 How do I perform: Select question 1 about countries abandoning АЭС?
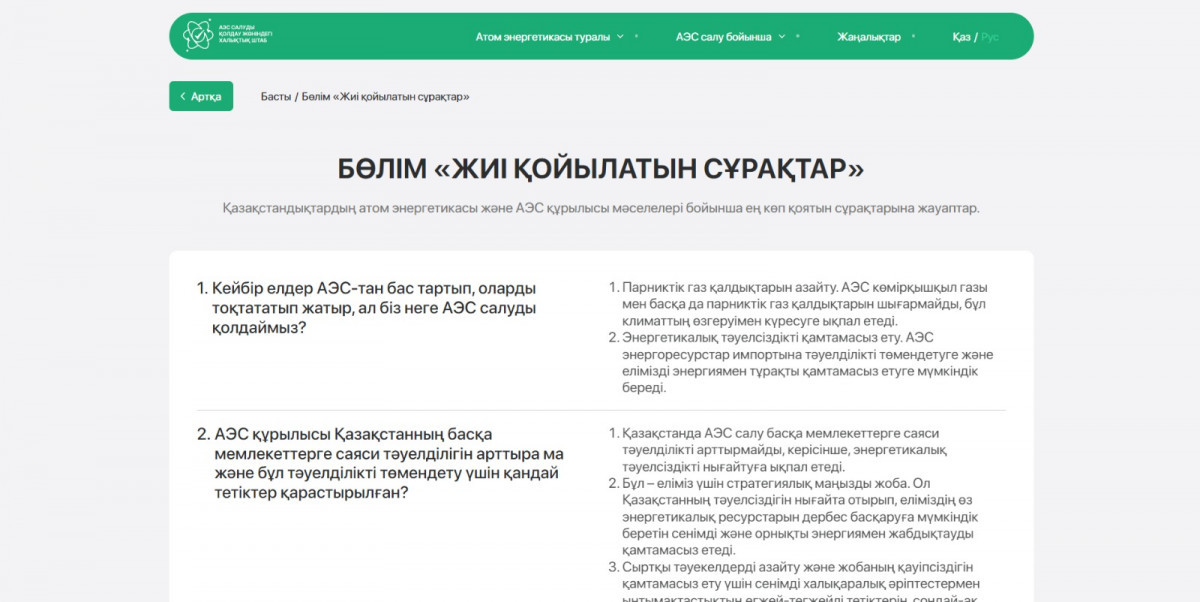pyautogui.click(x=375, y=308)
